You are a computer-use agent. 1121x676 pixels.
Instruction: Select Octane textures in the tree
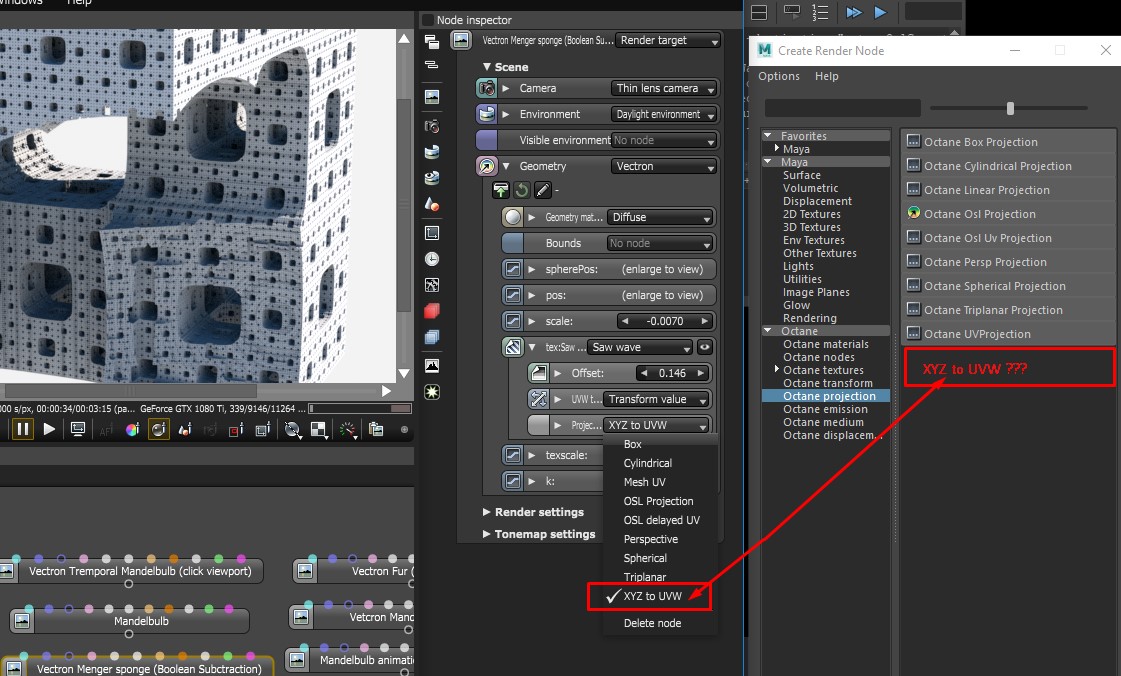(823, 370)
